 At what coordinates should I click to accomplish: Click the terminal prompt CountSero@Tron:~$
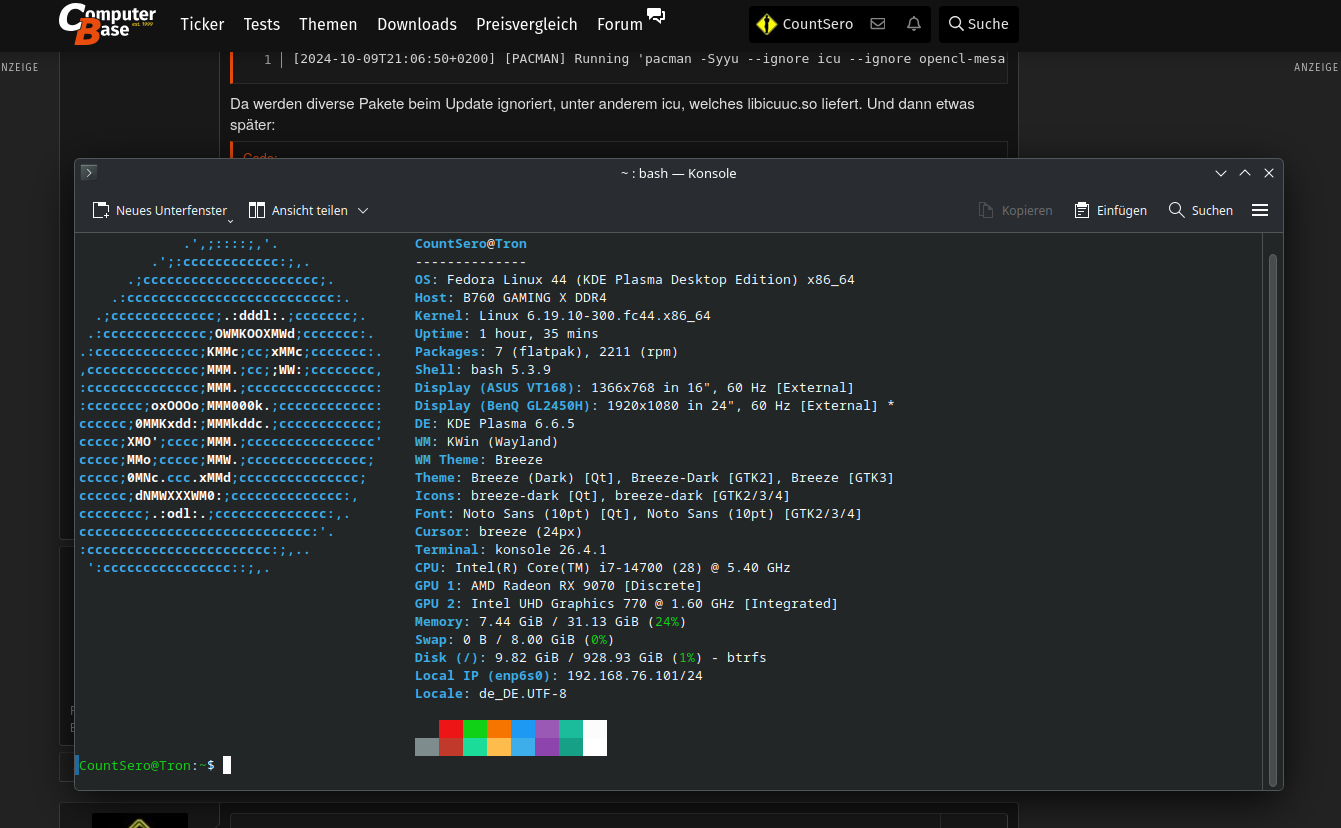tap(147, 765)
